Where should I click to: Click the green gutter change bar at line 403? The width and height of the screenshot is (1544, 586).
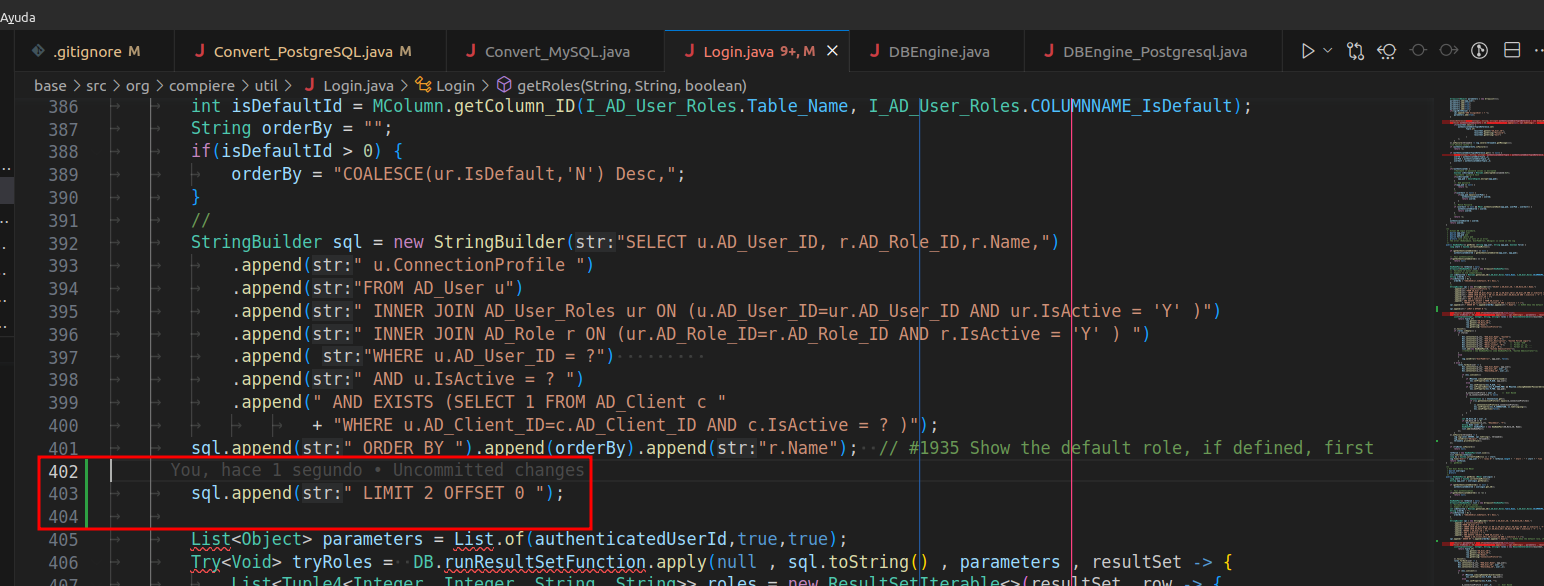tap(86, 492)
